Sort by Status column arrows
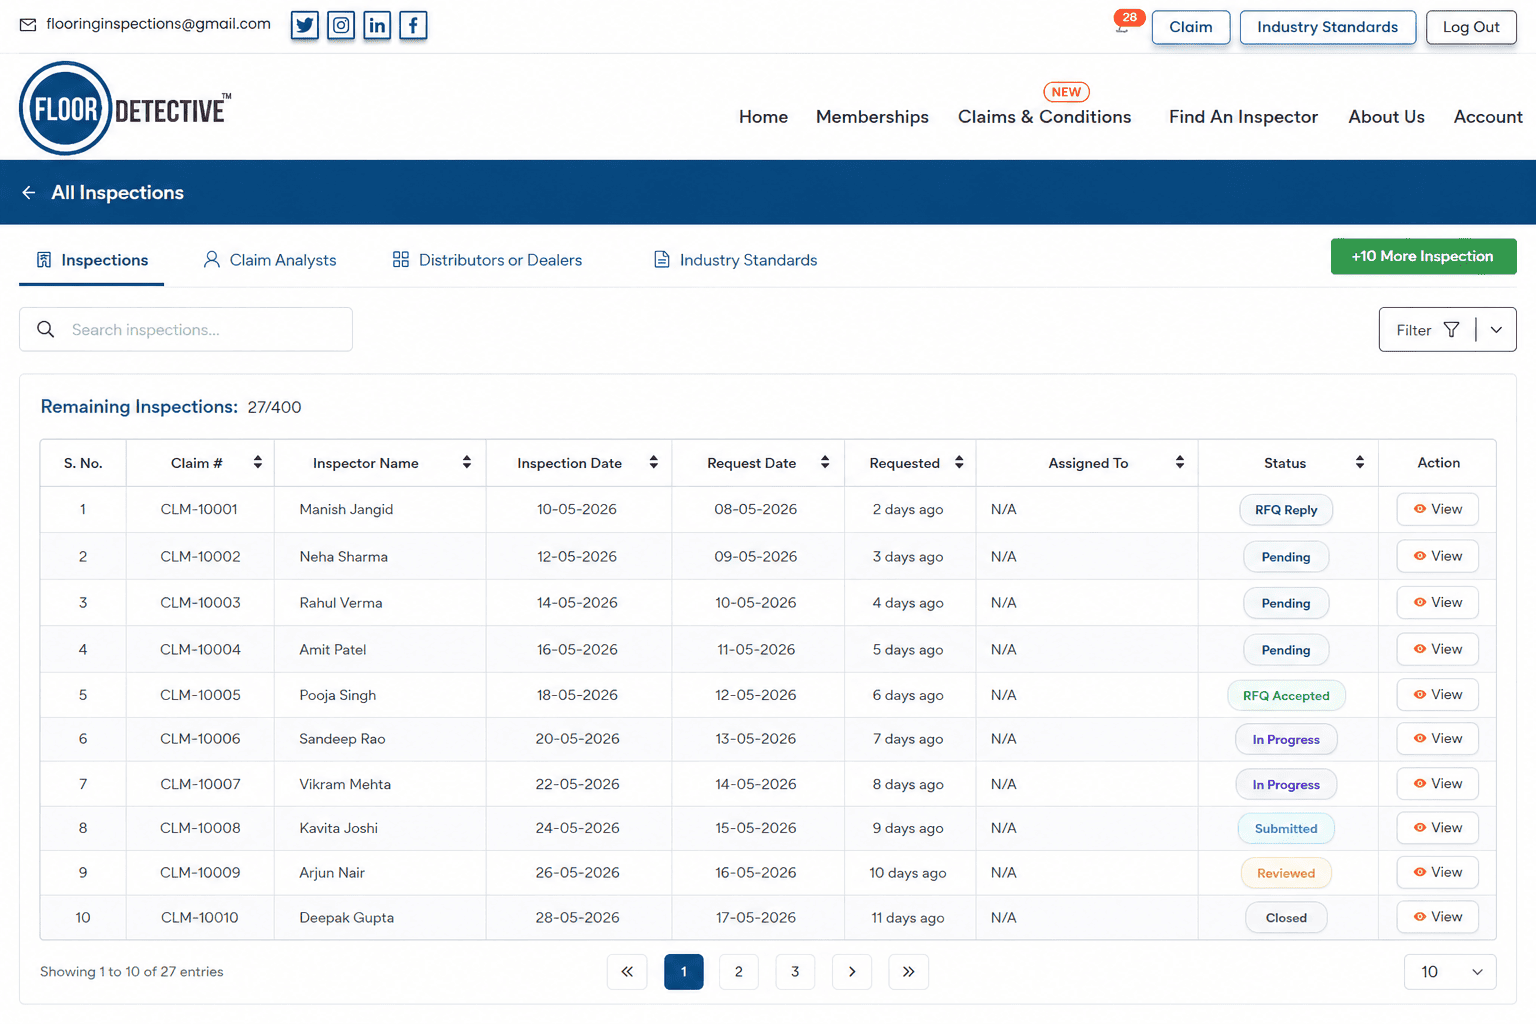Screen dimensions: 1536x1024 pos(1360,462)
